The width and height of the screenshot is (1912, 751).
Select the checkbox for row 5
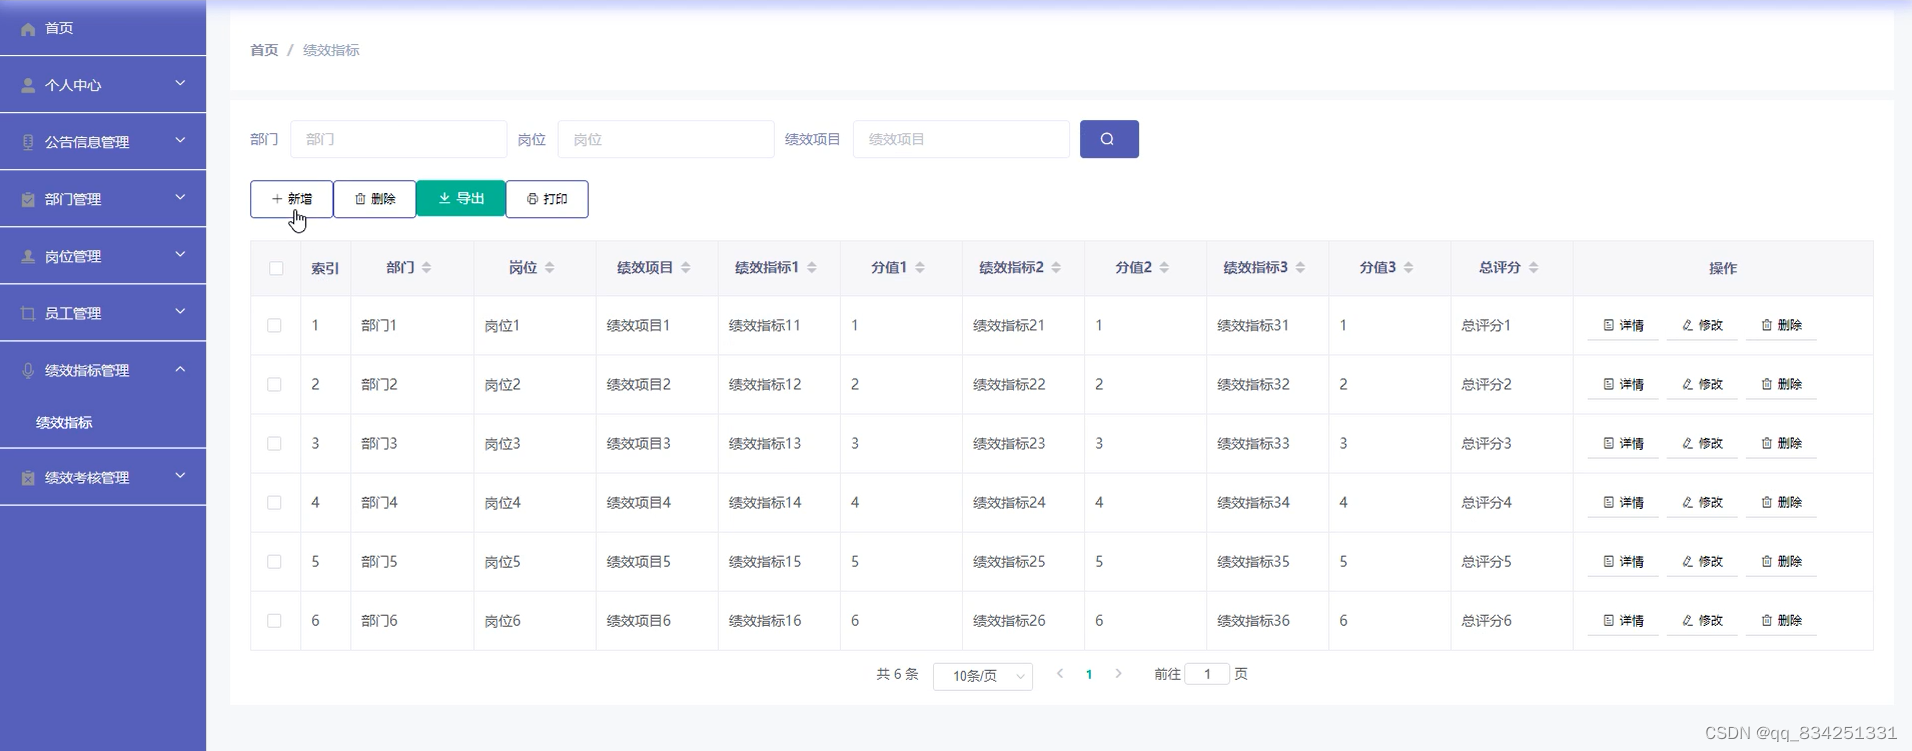coord(274,562)
